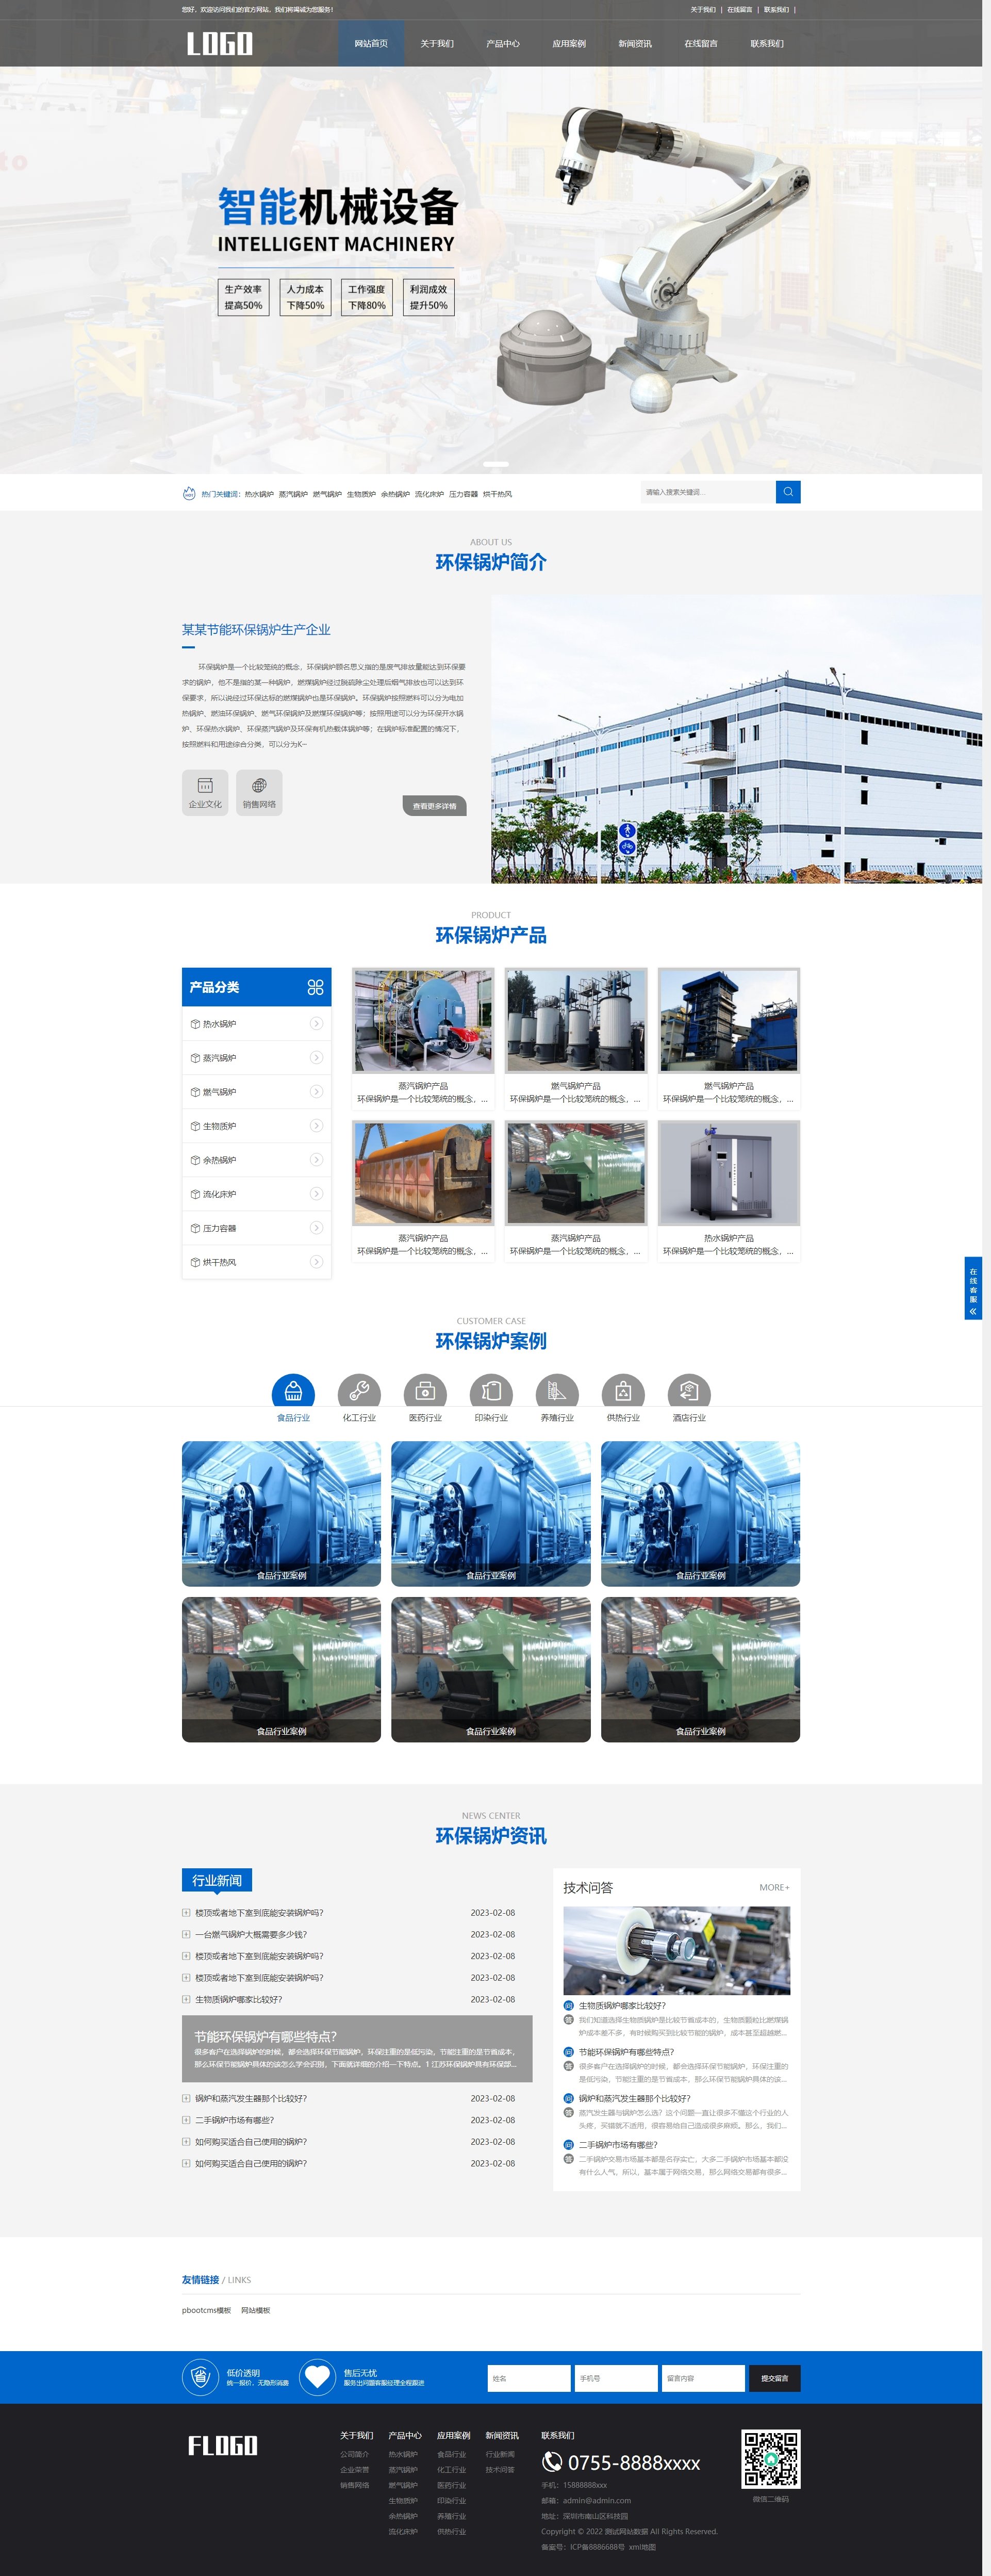The image size is (991, 2576).
Task: Select the 供热行业 bag icon
Action: (x=623, y=1391)
